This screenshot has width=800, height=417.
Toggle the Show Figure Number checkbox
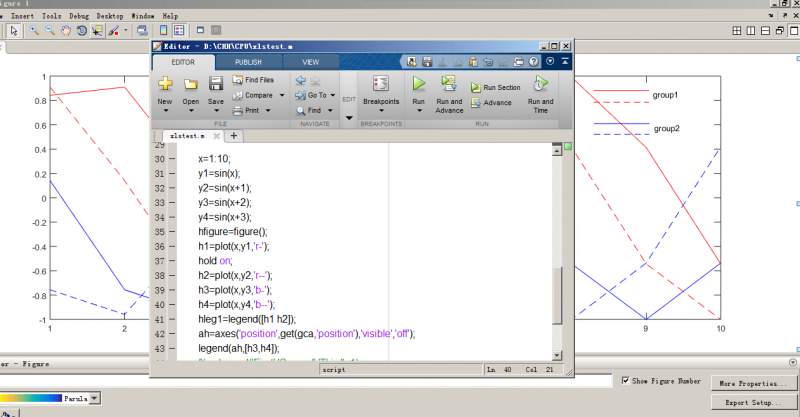point(625,381)
